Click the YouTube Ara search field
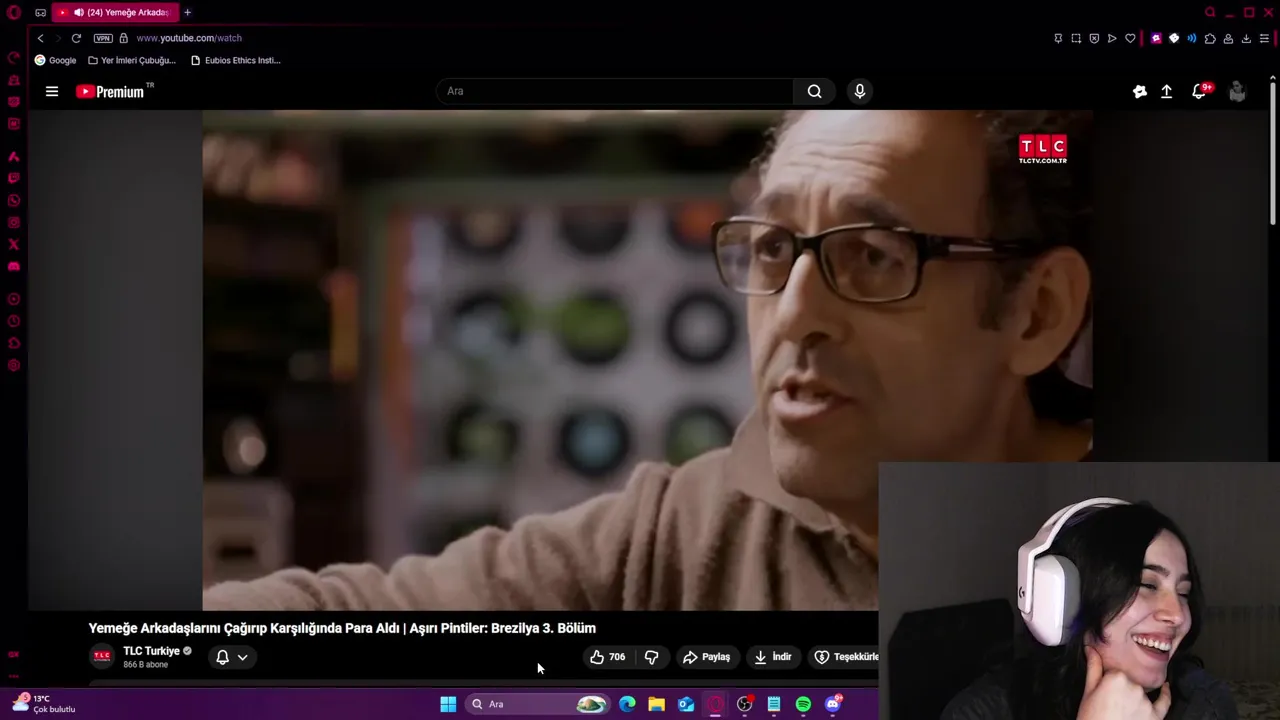Screen dimensions: 1280x720 (615, 91)
